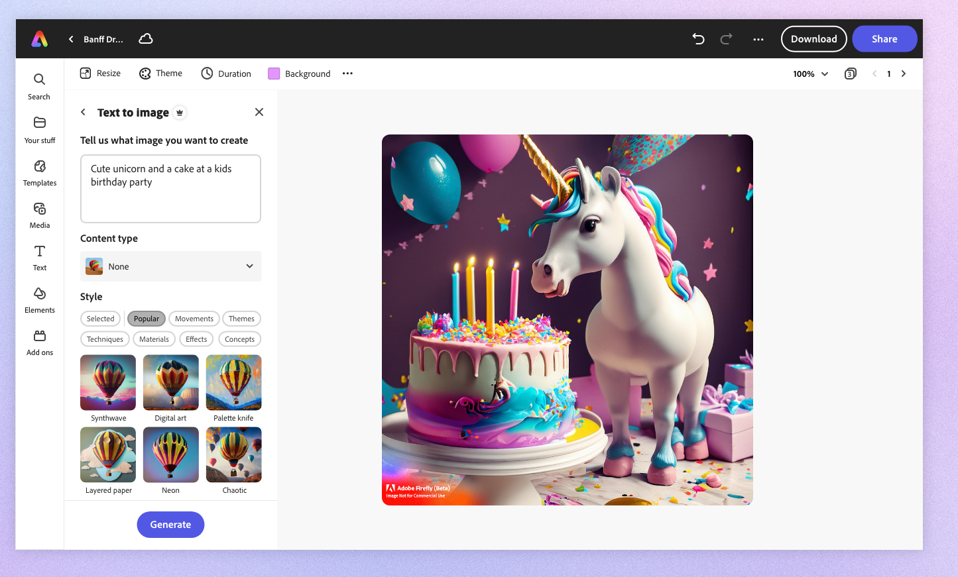Go to next page arrow
This screenshot has height=577, width=958.
point(904,74)
